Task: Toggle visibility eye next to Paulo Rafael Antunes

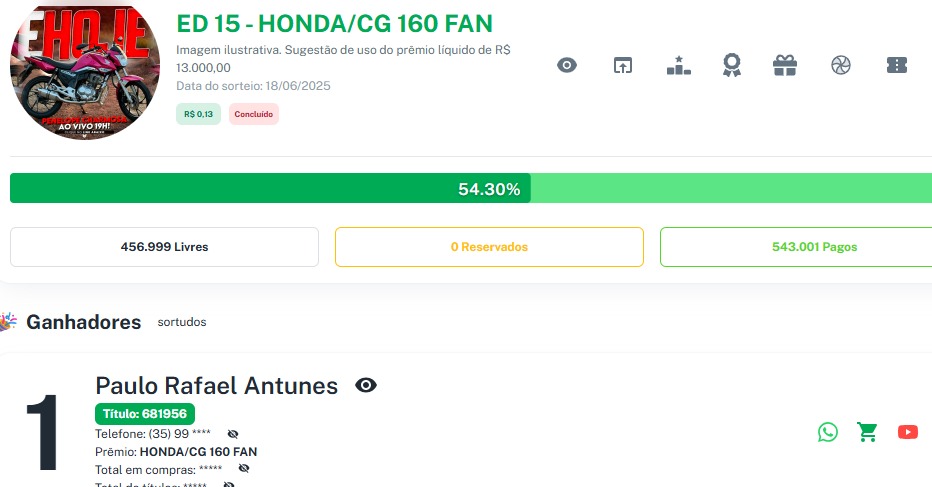Action: 366,386
